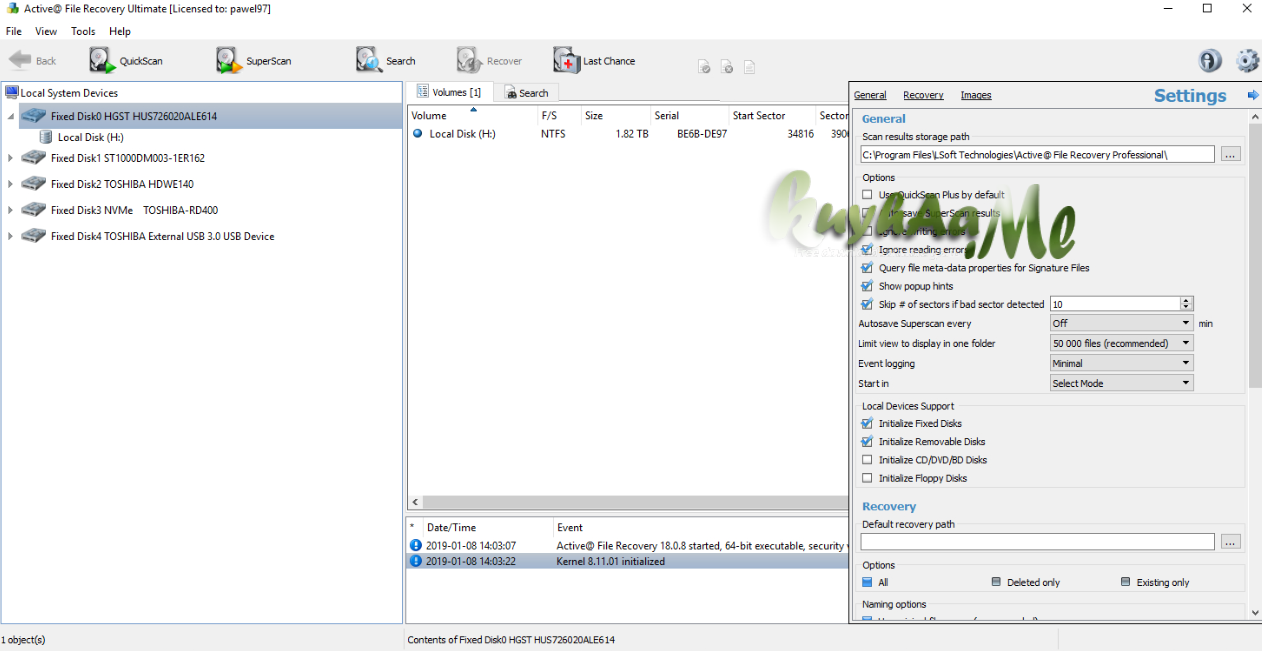Go Back using the toolbar arrow
This screenshot has height=651, width=1262.
(32, 61)
